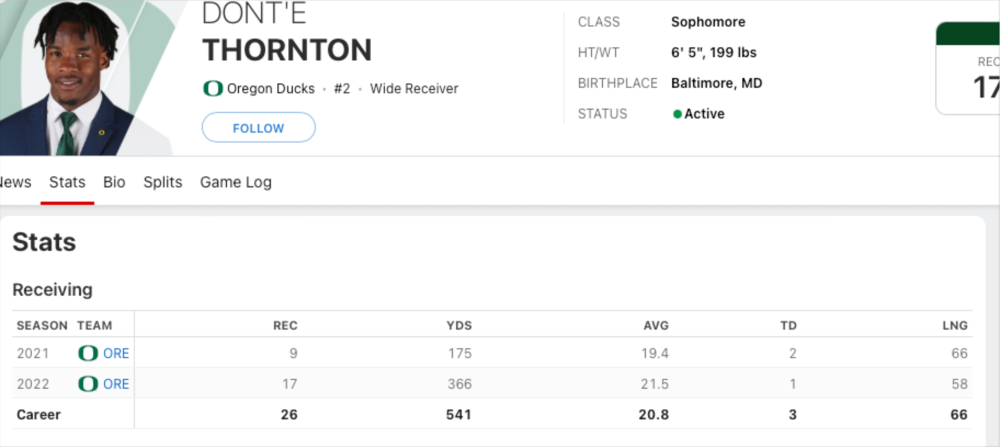Go to the Splits tab

[x=162, y=182]
